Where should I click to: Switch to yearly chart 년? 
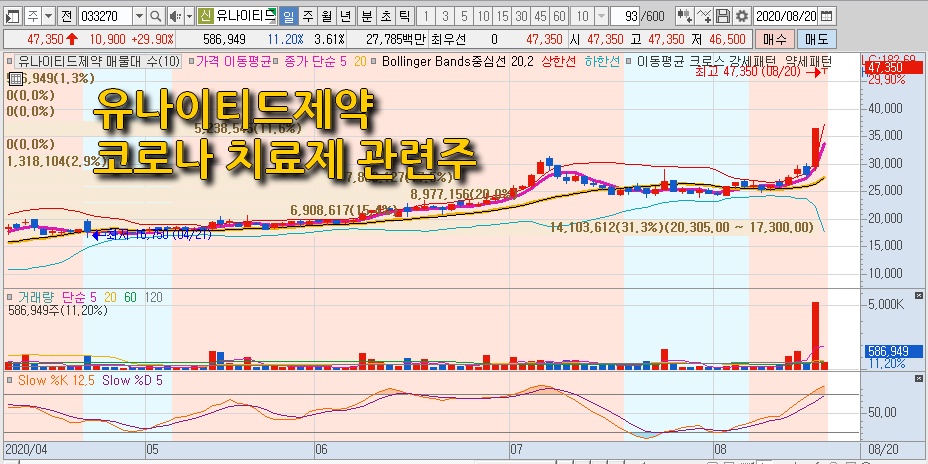(345, 16)
